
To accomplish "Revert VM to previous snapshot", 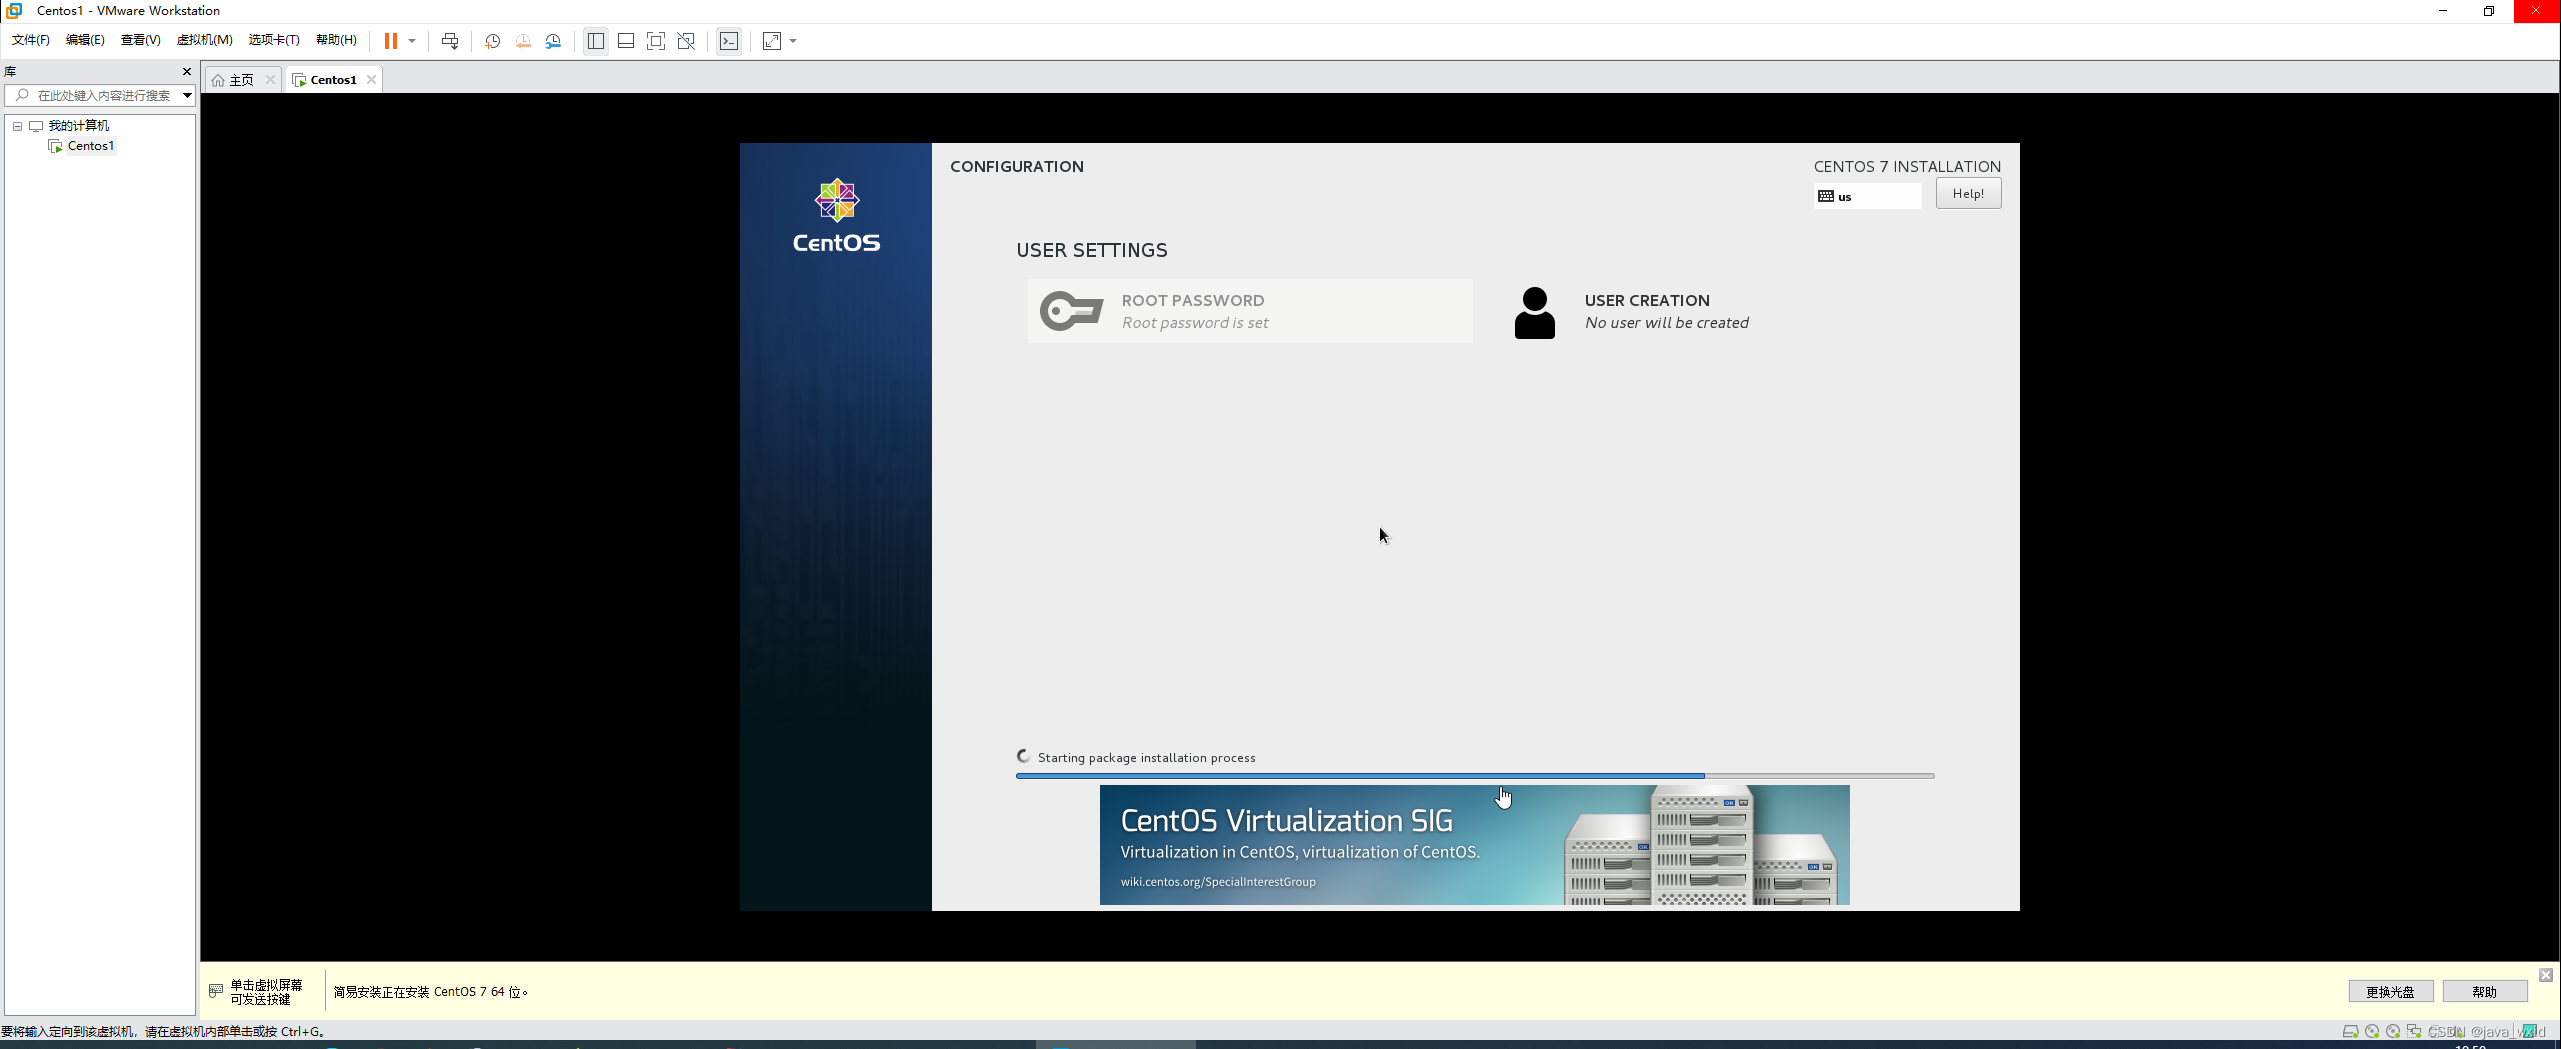I will tap(523, 41).
